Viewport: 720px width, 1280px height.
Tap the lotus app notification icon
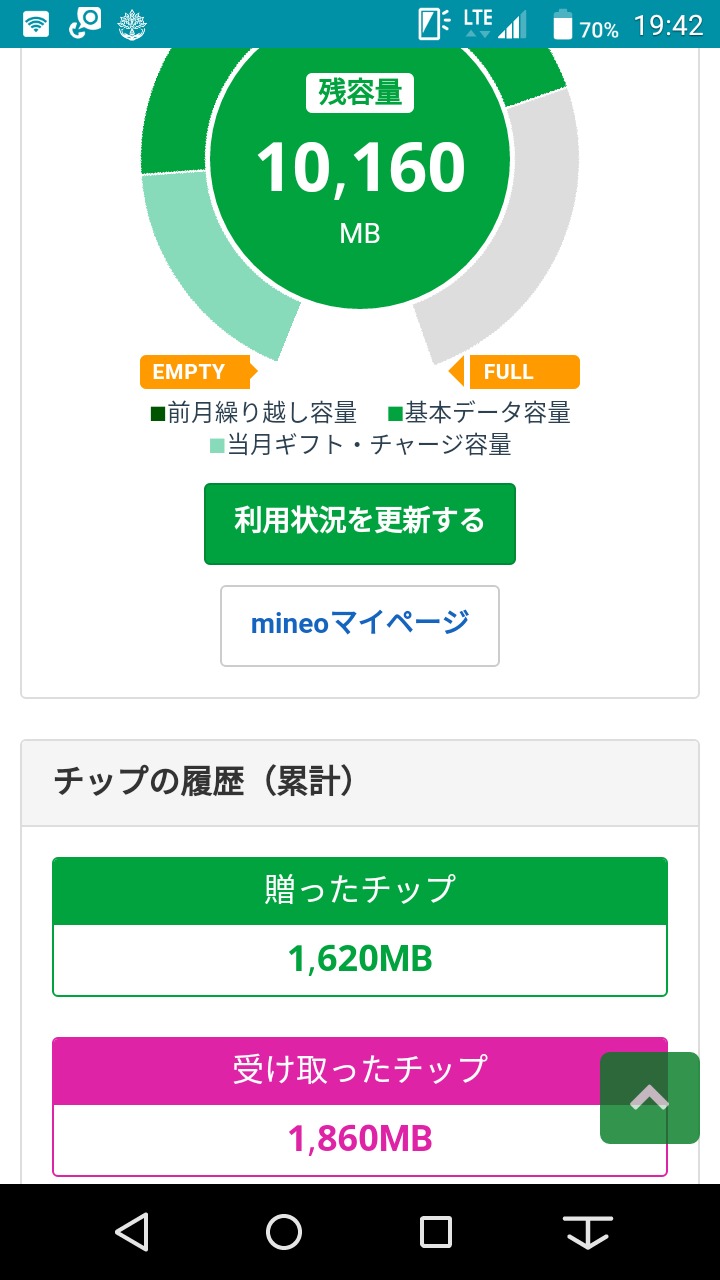tap(132, 24)
